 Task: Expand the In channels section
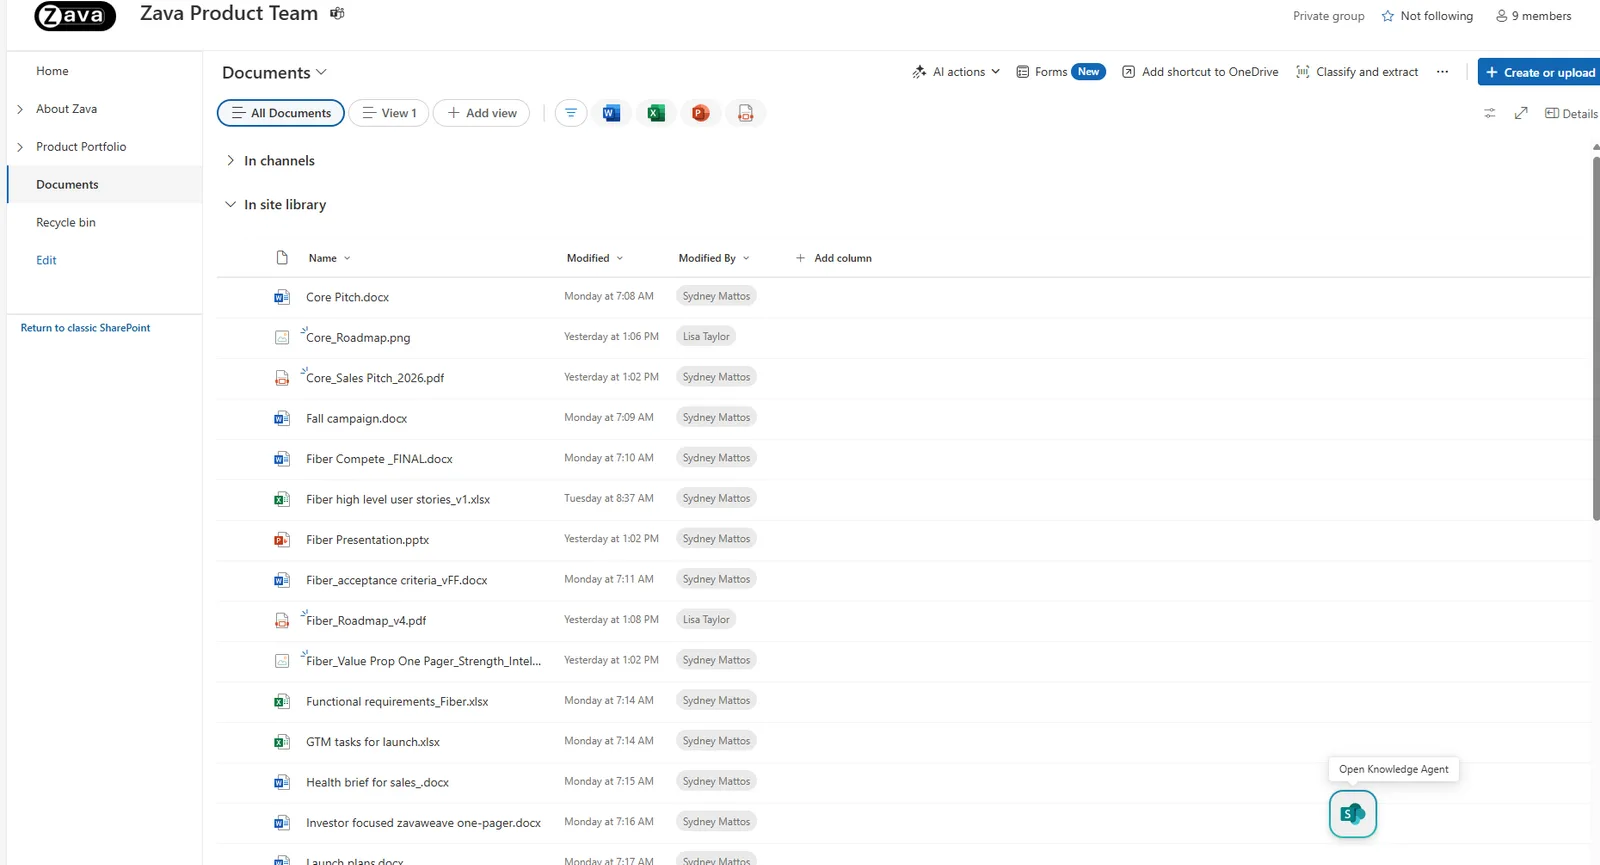(x=231, y=160)
